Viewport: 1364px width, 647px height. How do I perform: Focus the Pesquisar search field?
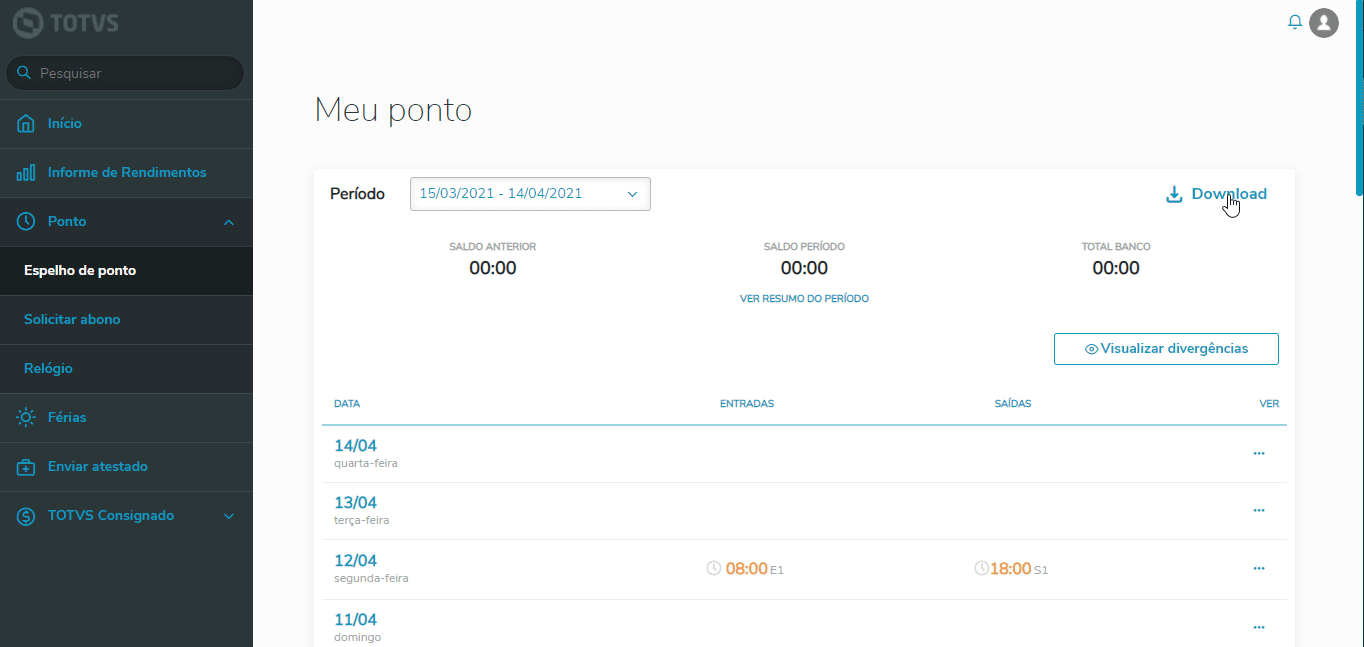tap(125, 73)
